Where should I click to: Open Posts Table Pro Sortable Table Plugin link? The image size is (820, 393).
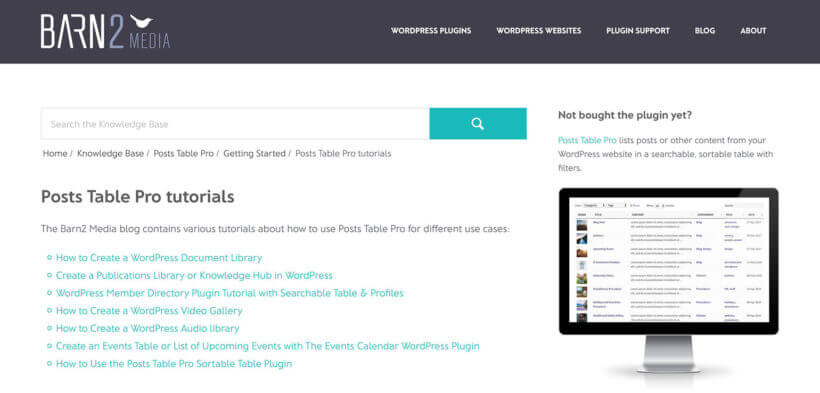(174, 364)
